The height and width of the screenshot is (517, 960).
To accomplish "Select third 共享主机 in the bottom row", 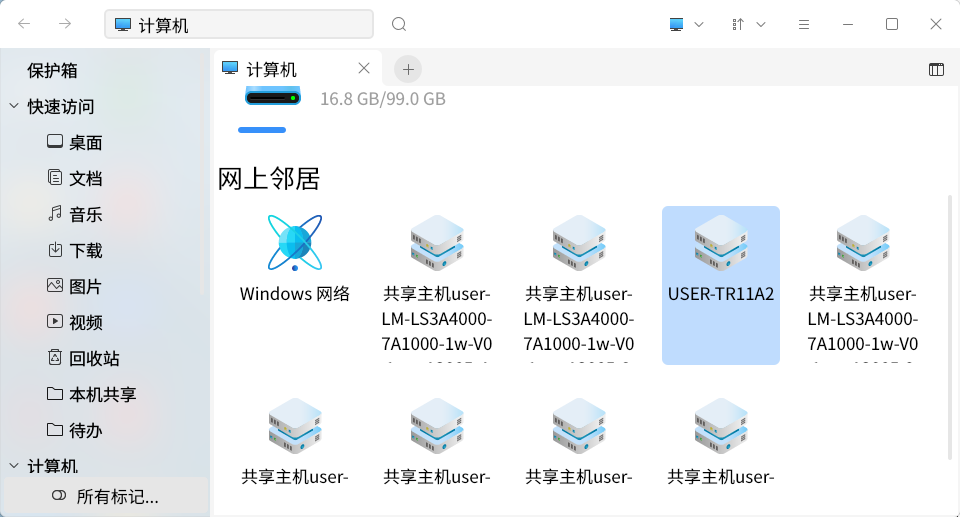I will tap(579, 442).
